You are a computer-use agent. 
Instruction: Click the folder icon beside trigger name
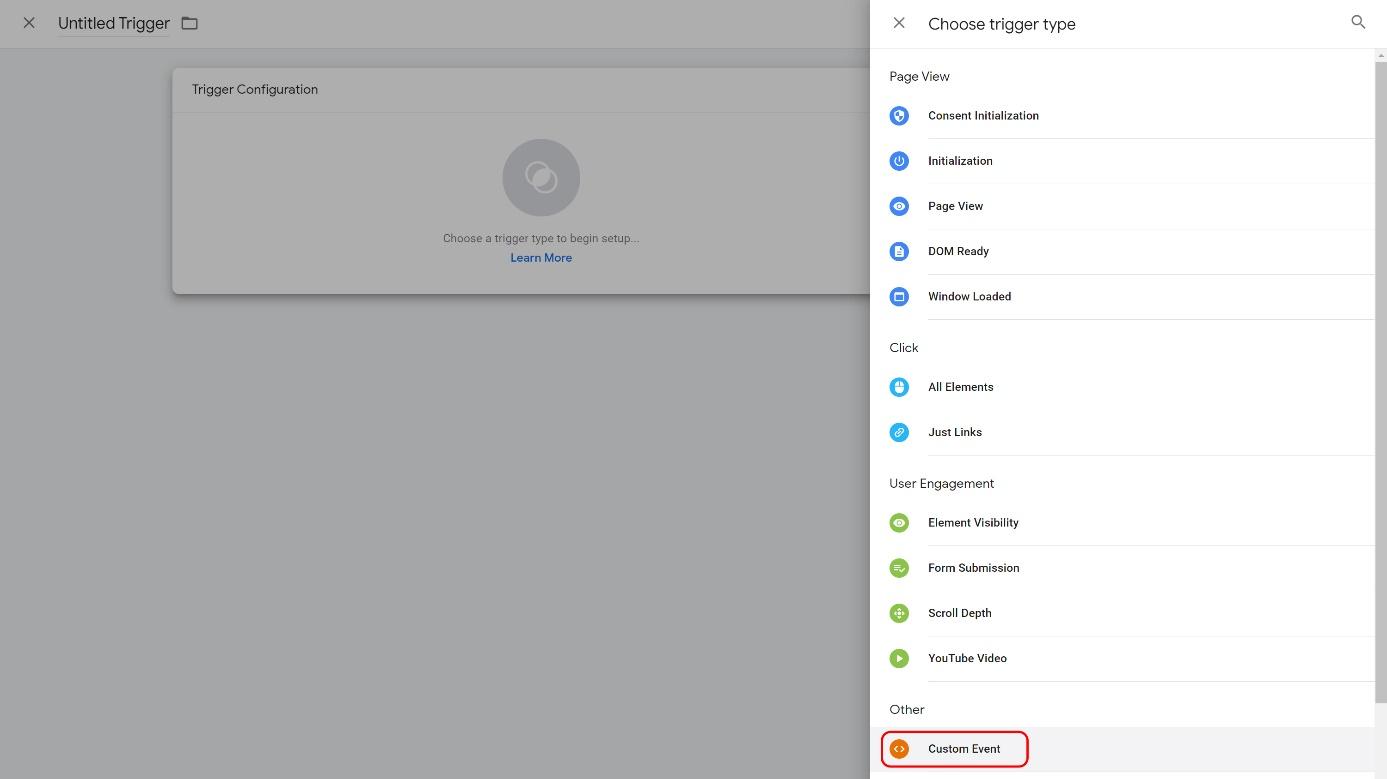(190, 23)
